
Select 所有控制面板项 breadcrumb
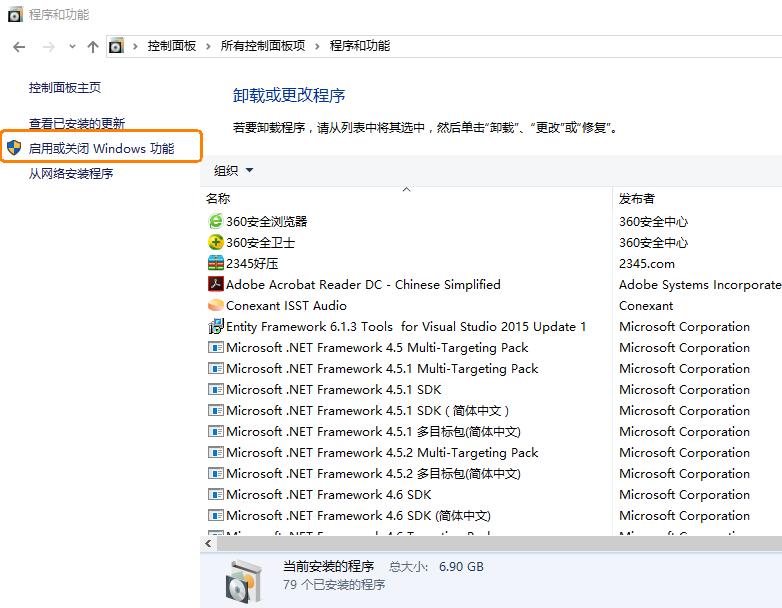click(x=263, y=46)
